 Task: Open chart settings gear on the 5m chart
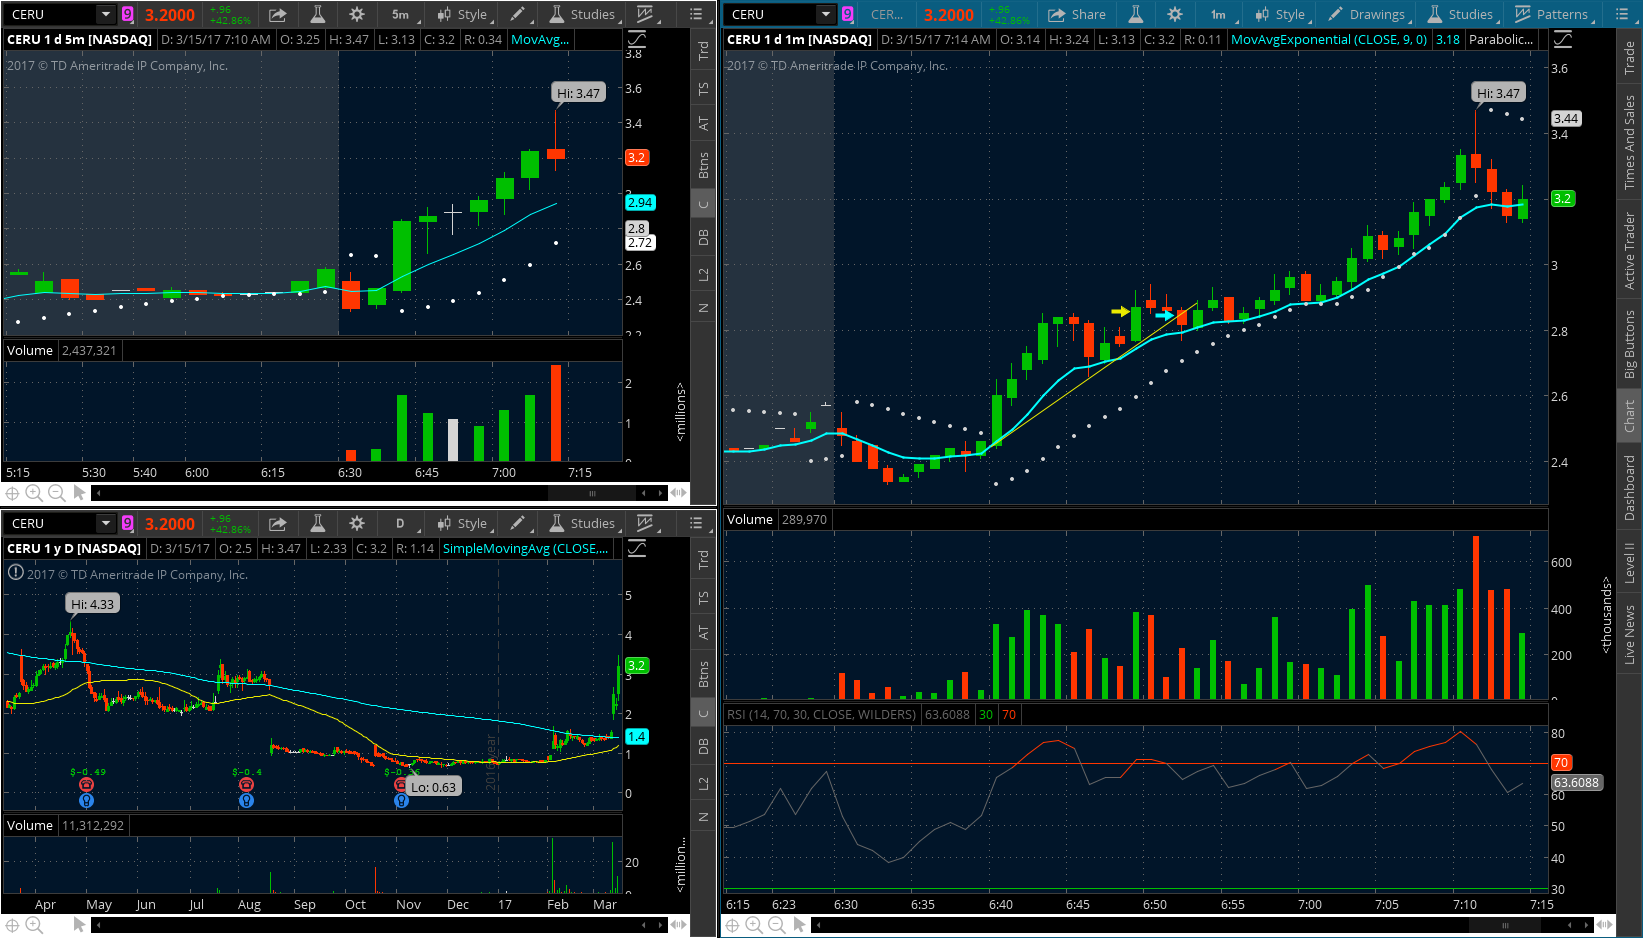[x=356, y=14]
